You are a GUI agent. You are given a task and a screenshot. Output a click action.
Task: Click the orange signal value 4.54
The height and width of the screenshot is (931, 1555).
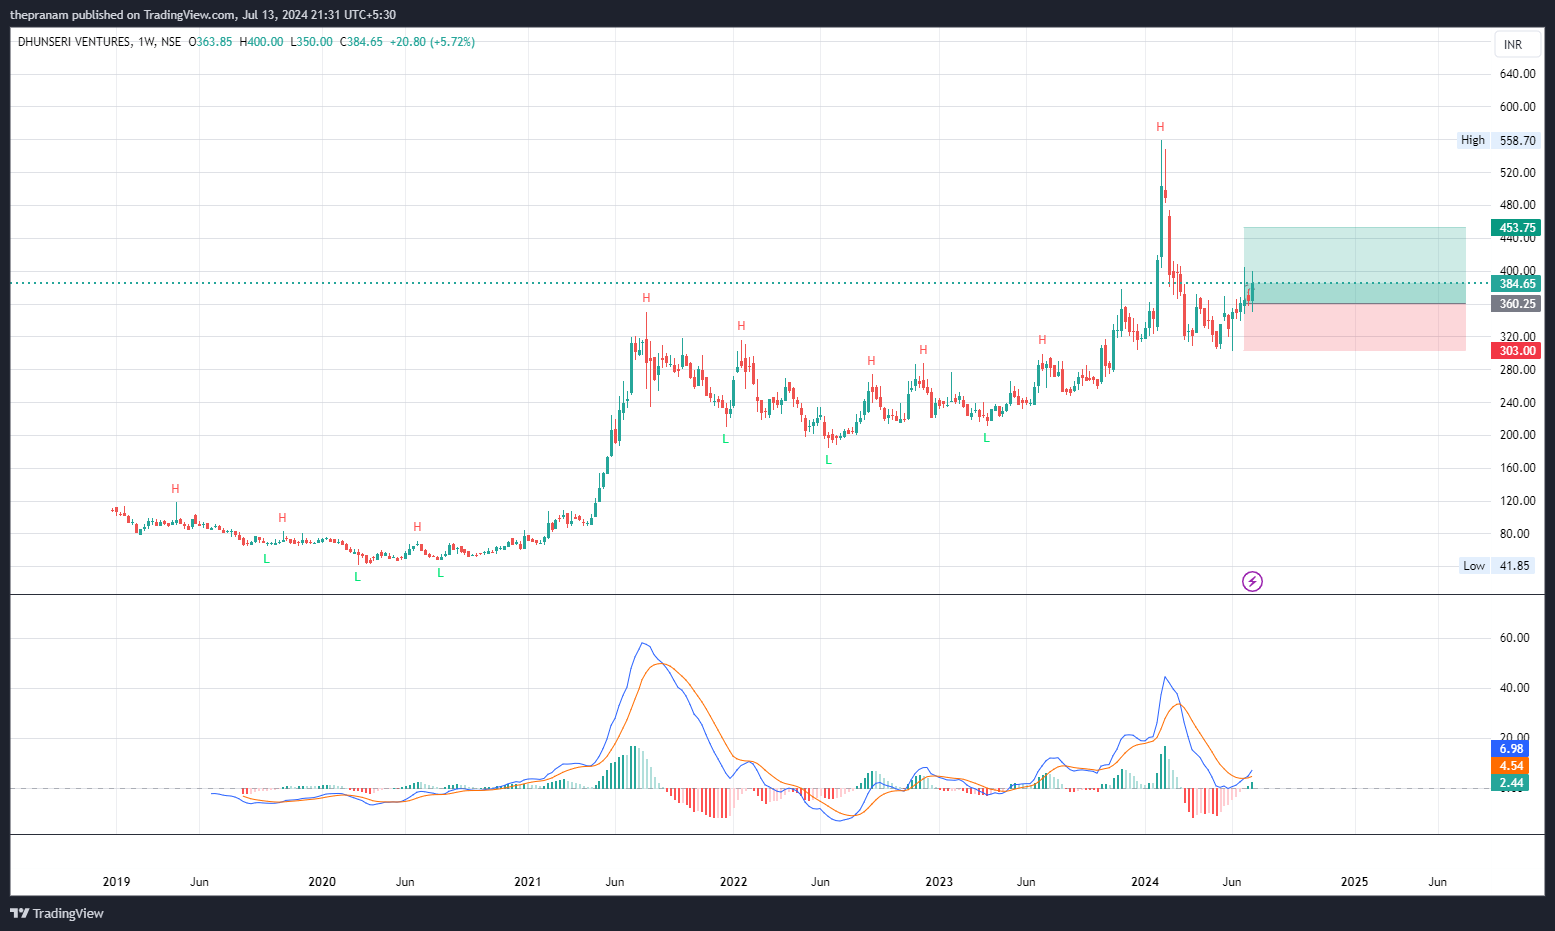click(1510, 766)
